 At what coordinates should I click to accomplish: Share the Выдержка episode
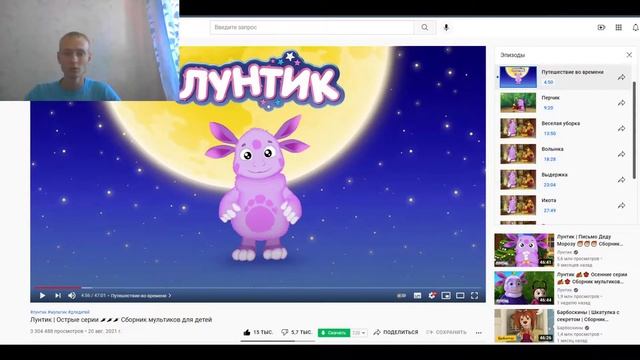[621, 180]
